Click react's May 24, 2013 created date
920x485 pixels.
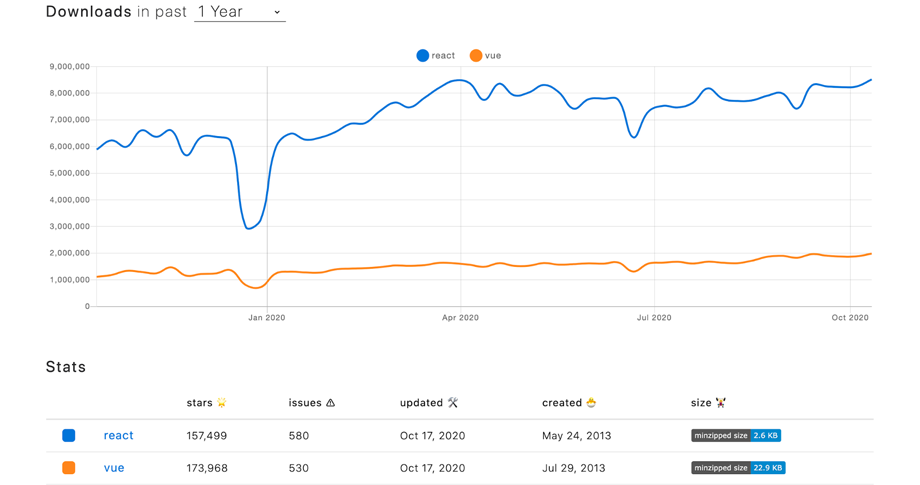(x=574, y=436)
